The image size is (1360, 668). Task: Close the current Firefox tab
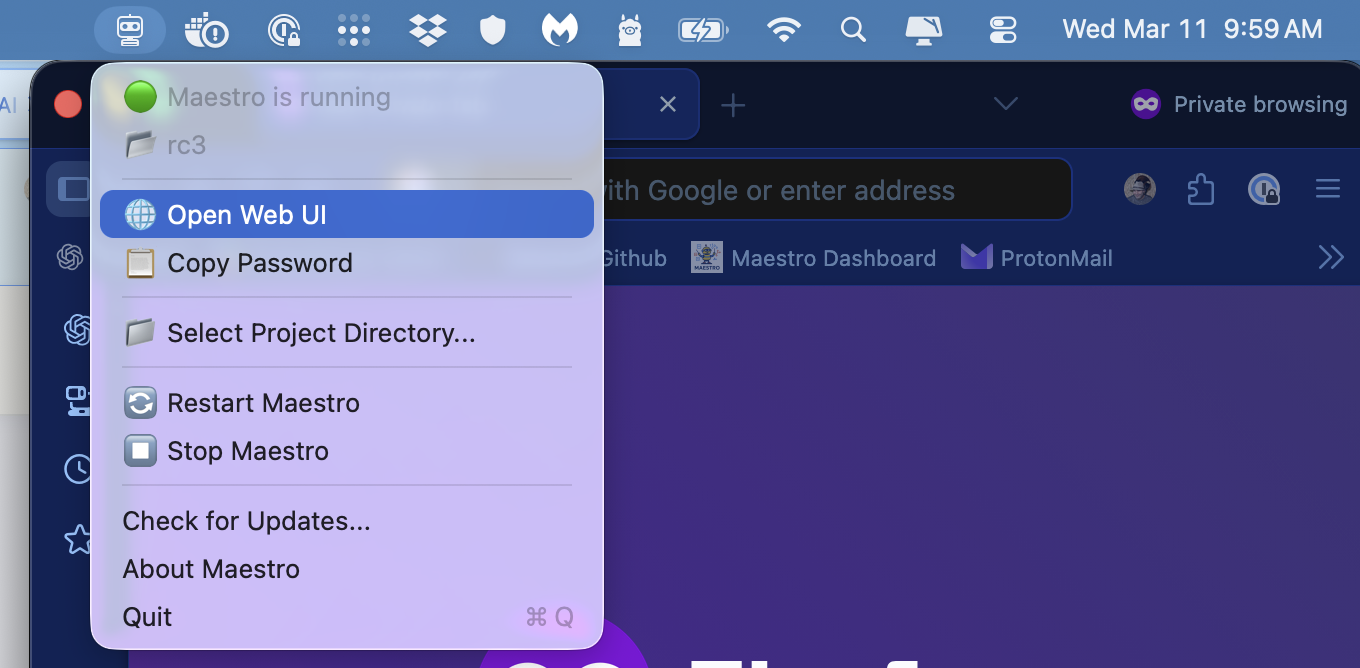point(668,104)
